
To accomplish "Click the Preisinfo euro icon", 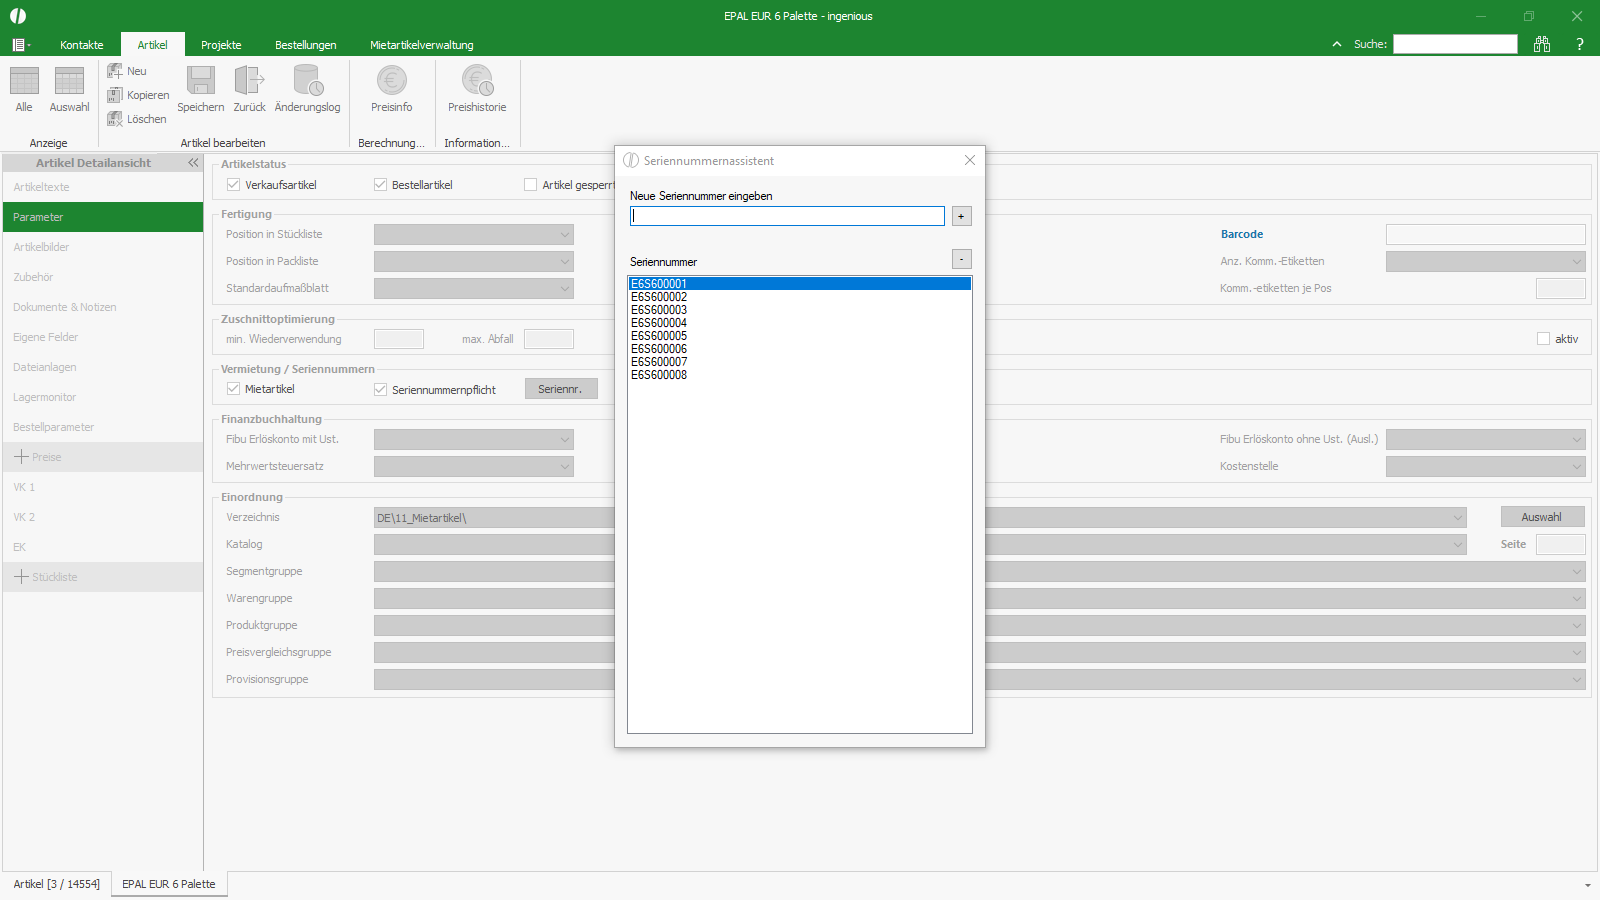I will pyautogui.click(x=392, y=80).
